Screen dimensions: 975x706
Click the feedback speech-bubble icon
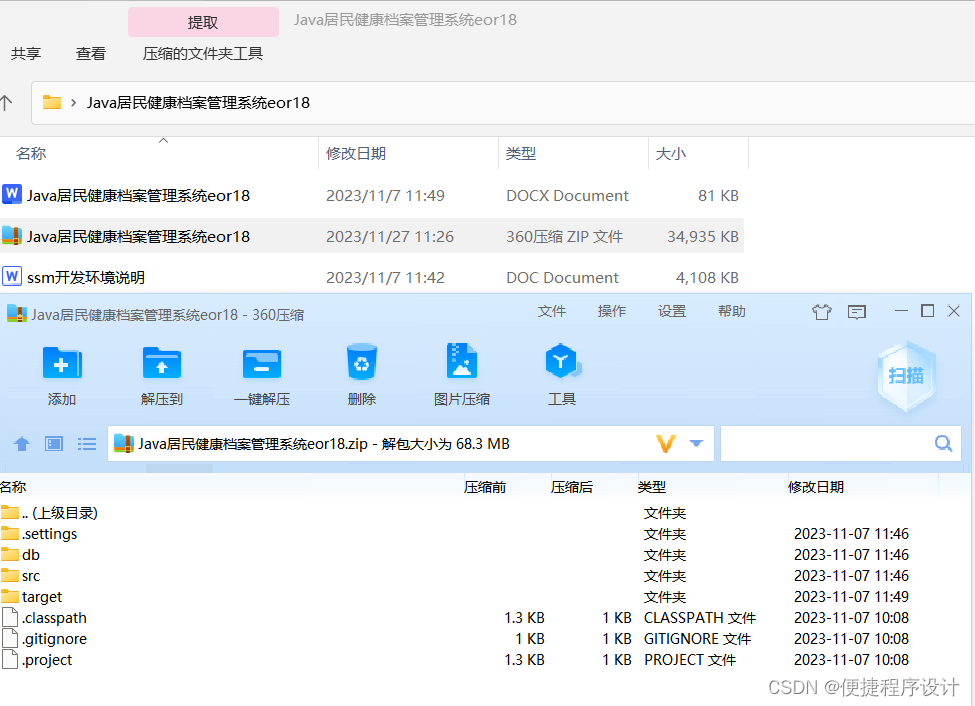(x=856, y=311)
